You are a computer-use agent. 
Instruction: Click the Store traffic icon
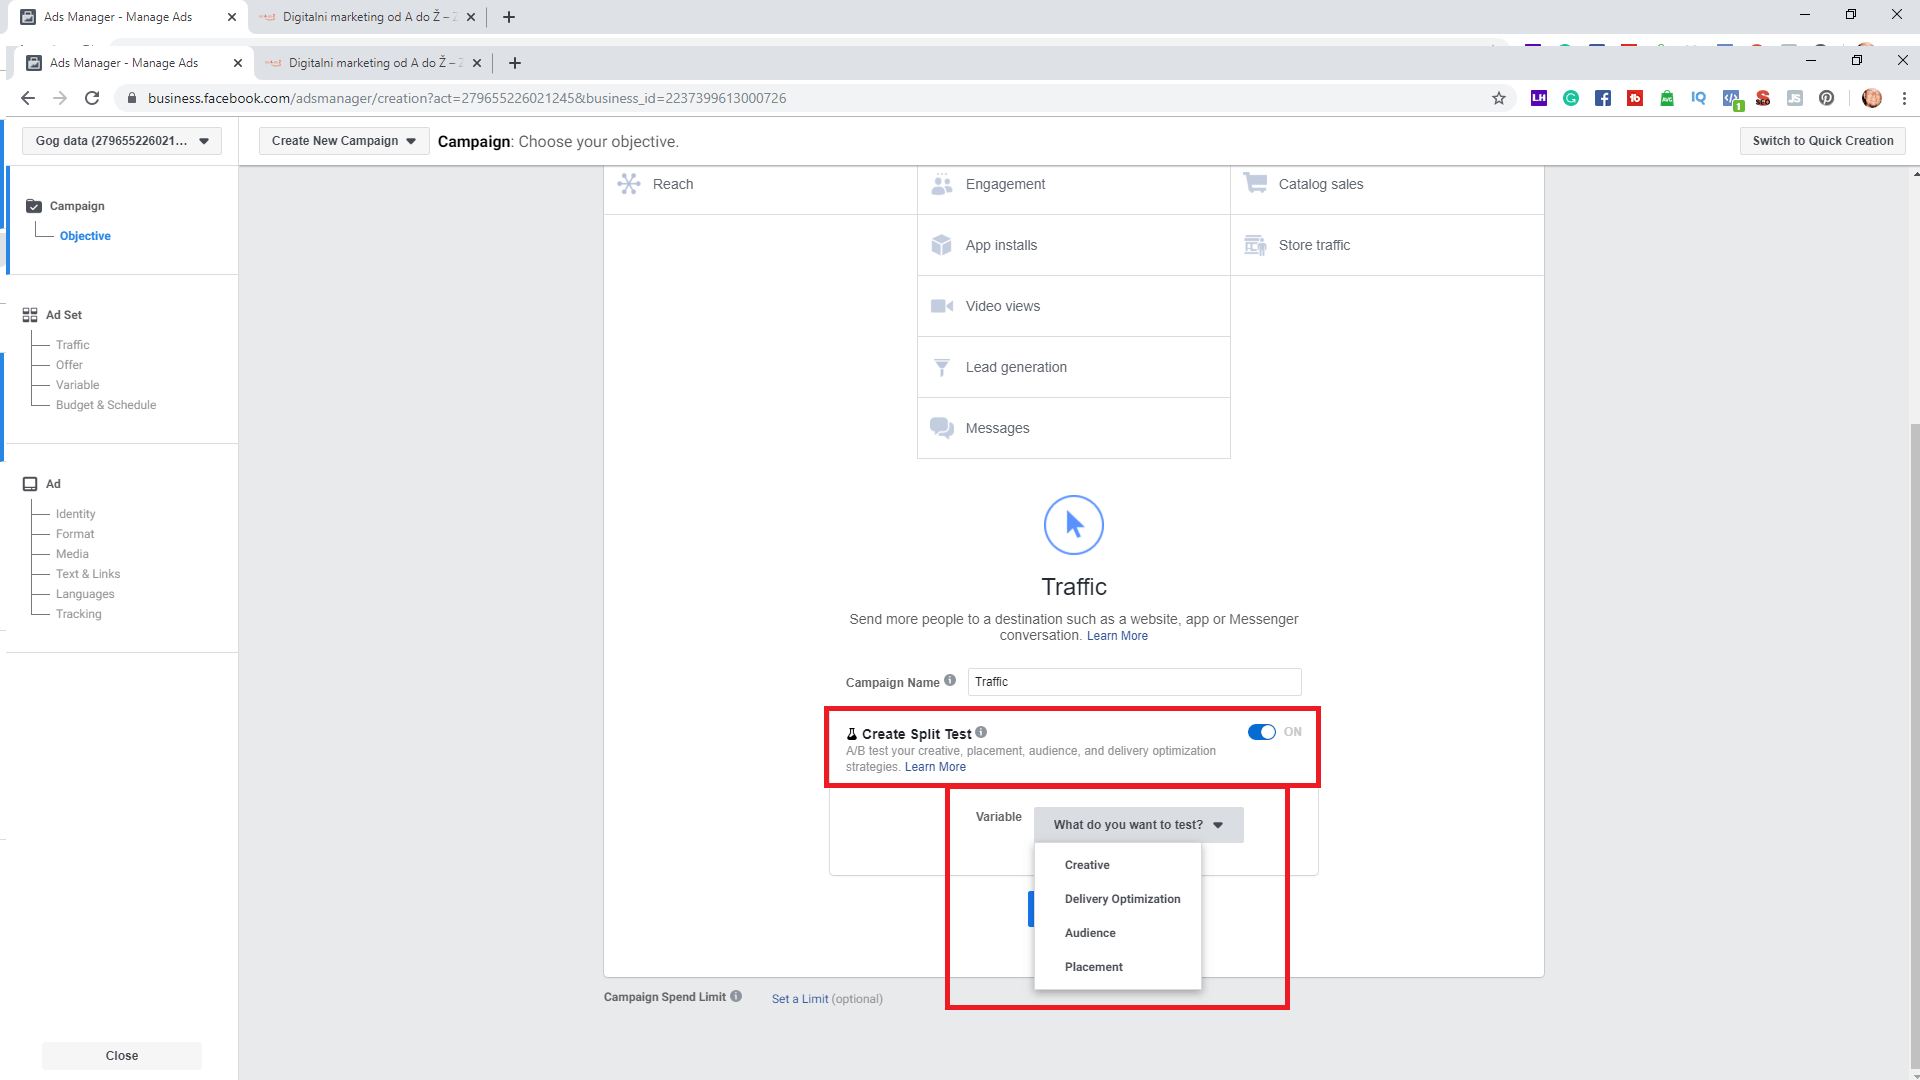pyautogui.click(x=1254, y=245)
